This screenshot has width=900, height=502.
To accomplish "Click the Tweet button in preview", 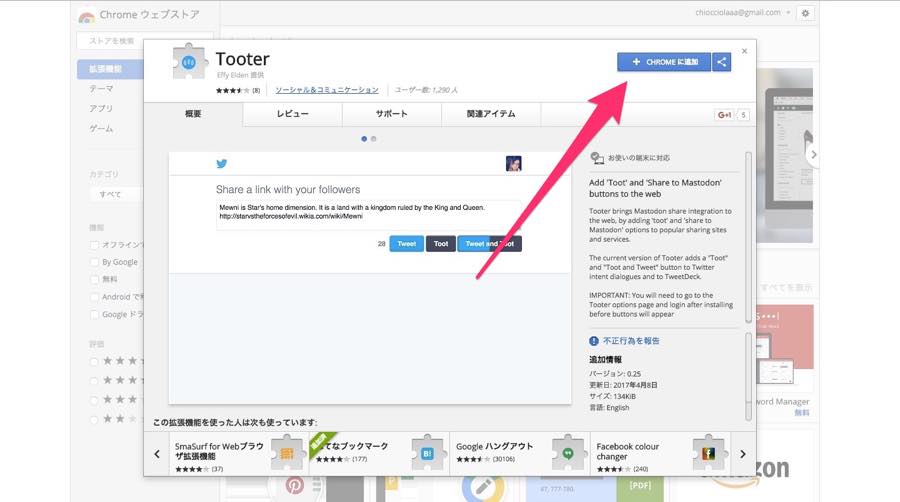I will [406, 244].
